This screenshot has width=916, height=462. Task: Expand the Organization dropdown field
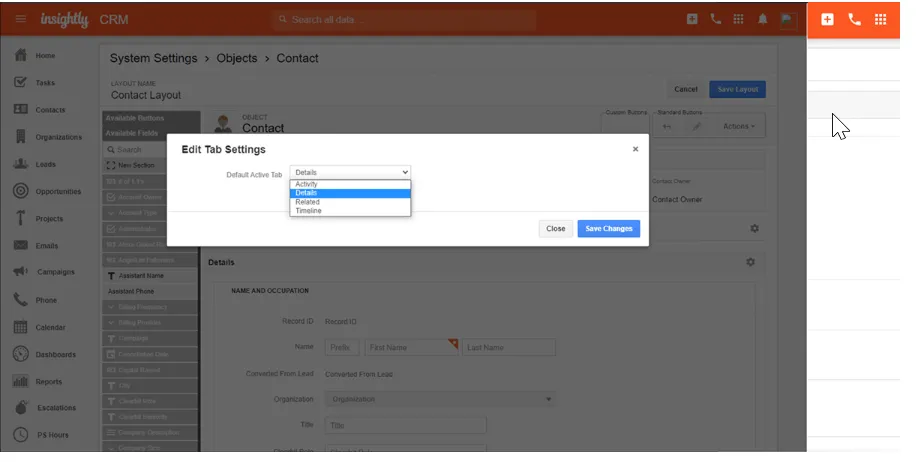pyautogui.click(x=440, y=399)
